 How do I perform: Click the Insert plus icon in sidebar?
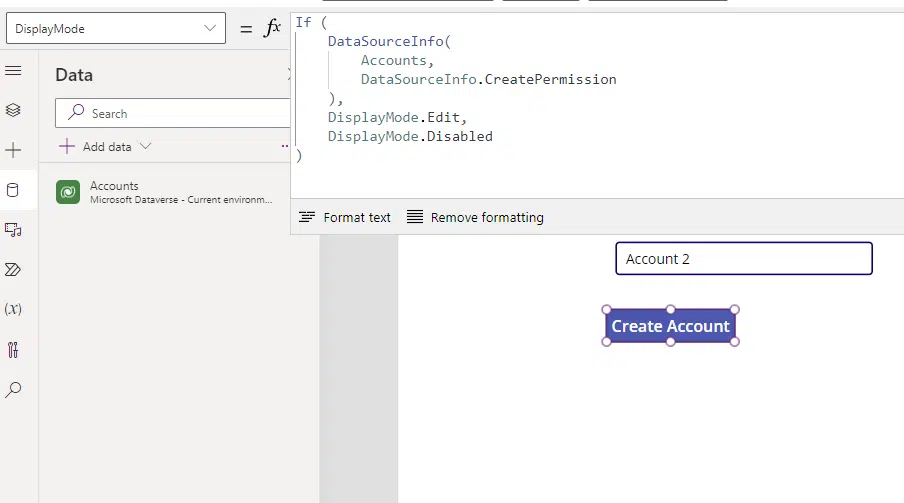coord(13,150)
